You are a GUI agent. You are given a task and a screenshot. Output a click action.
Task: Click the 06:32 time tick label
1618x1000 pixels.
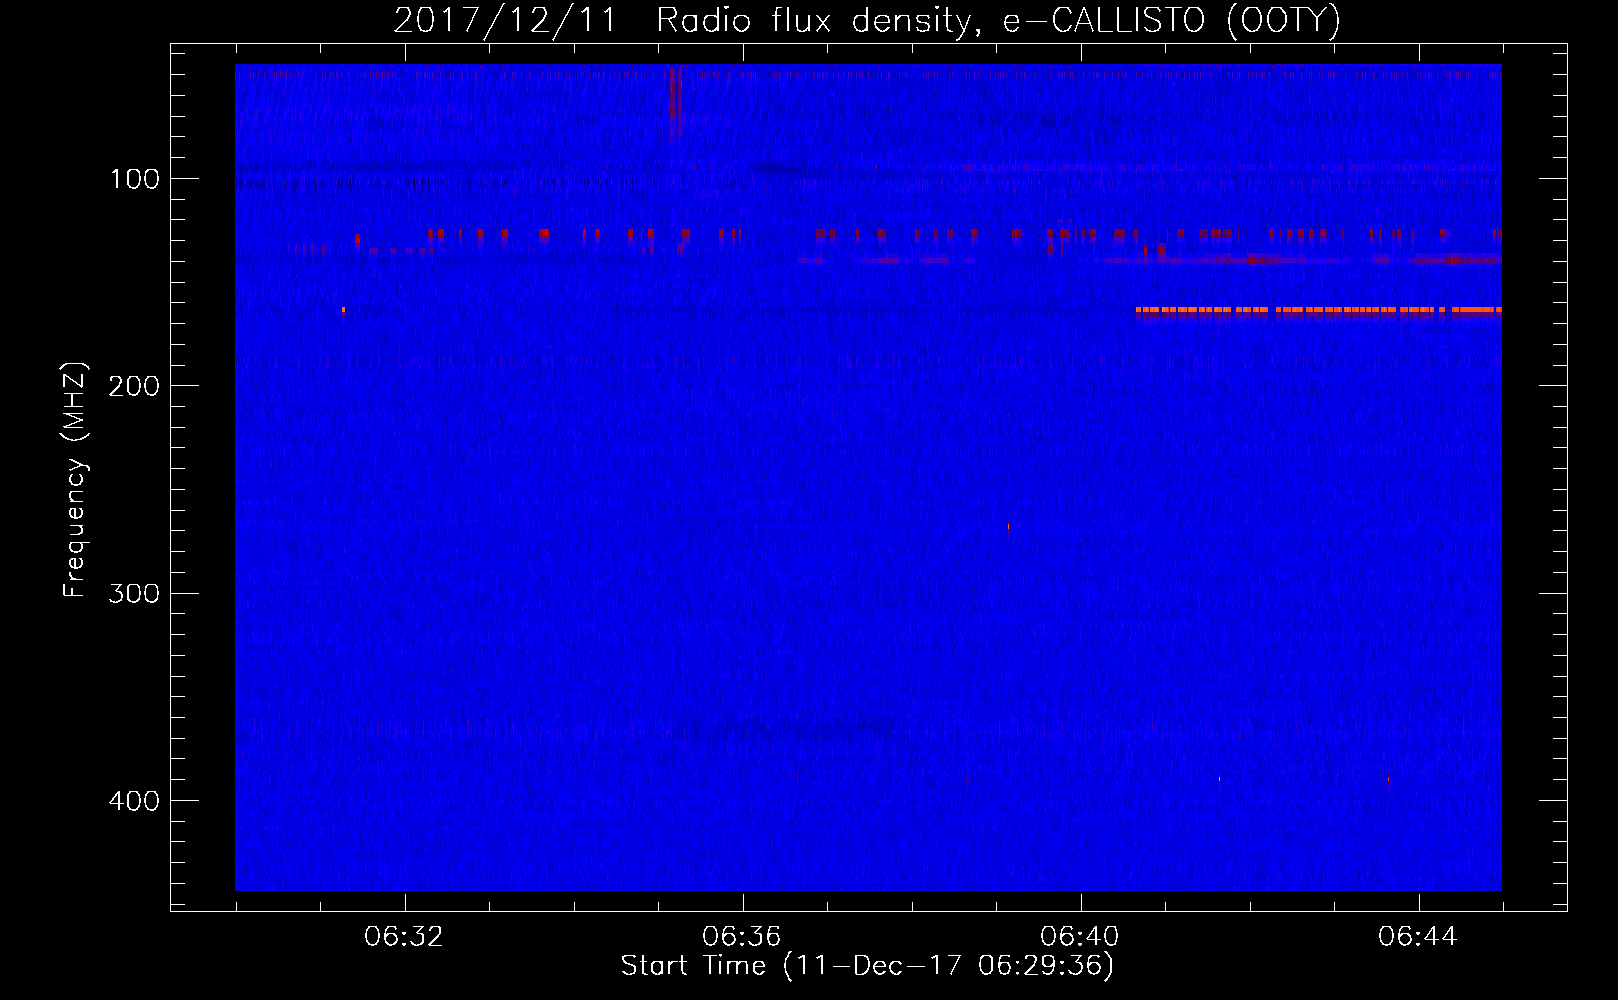[x=404, y=937]
